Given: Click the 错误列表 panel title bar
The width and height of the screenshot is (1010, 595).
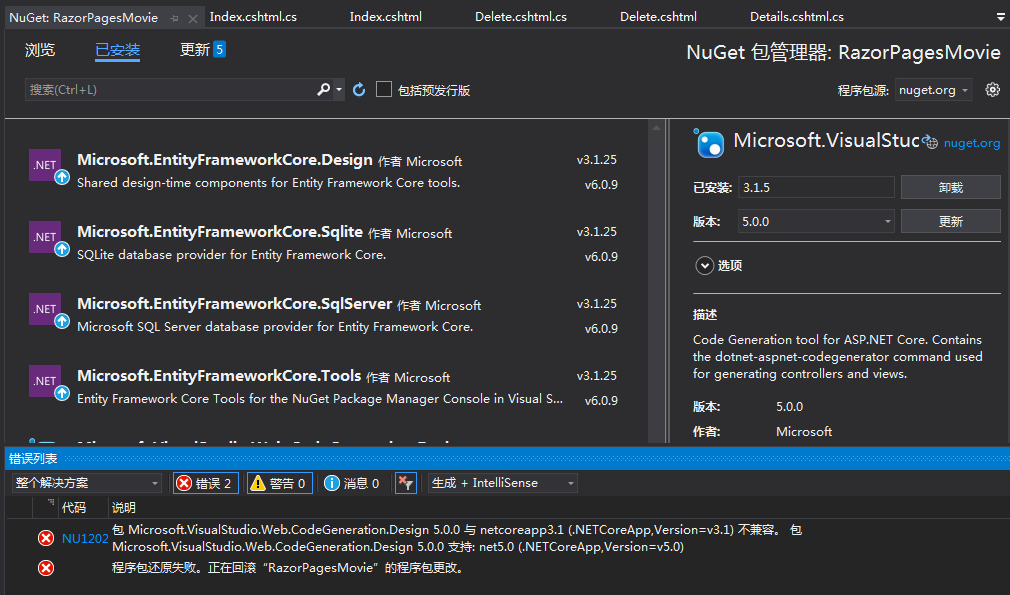Looking at the screenshot, I should click(x=507, y=458).
